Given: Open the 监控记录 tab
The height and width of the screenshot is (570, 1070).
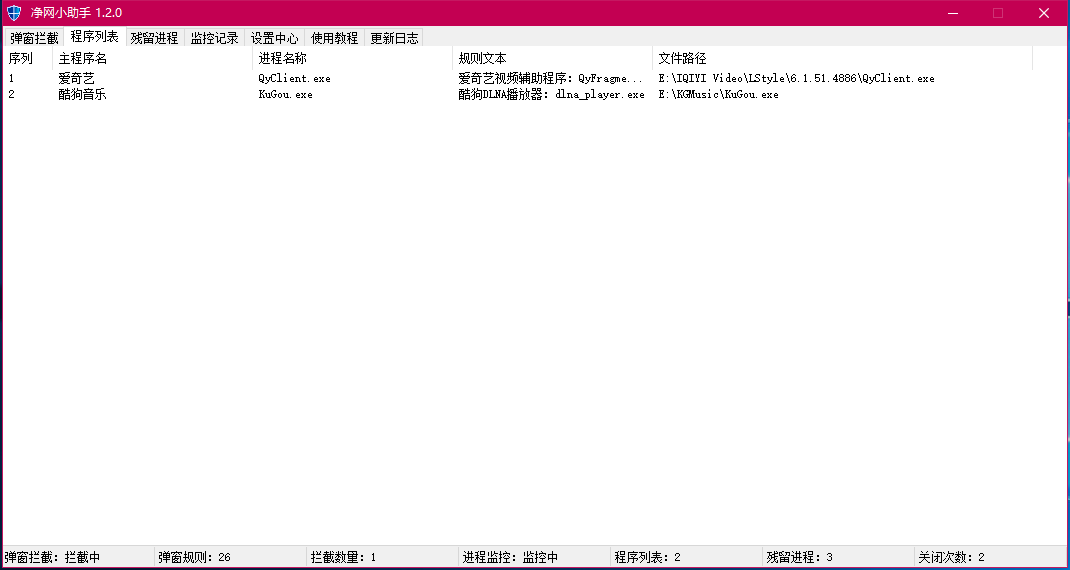Looking at the screenshot, I should 214,38.
